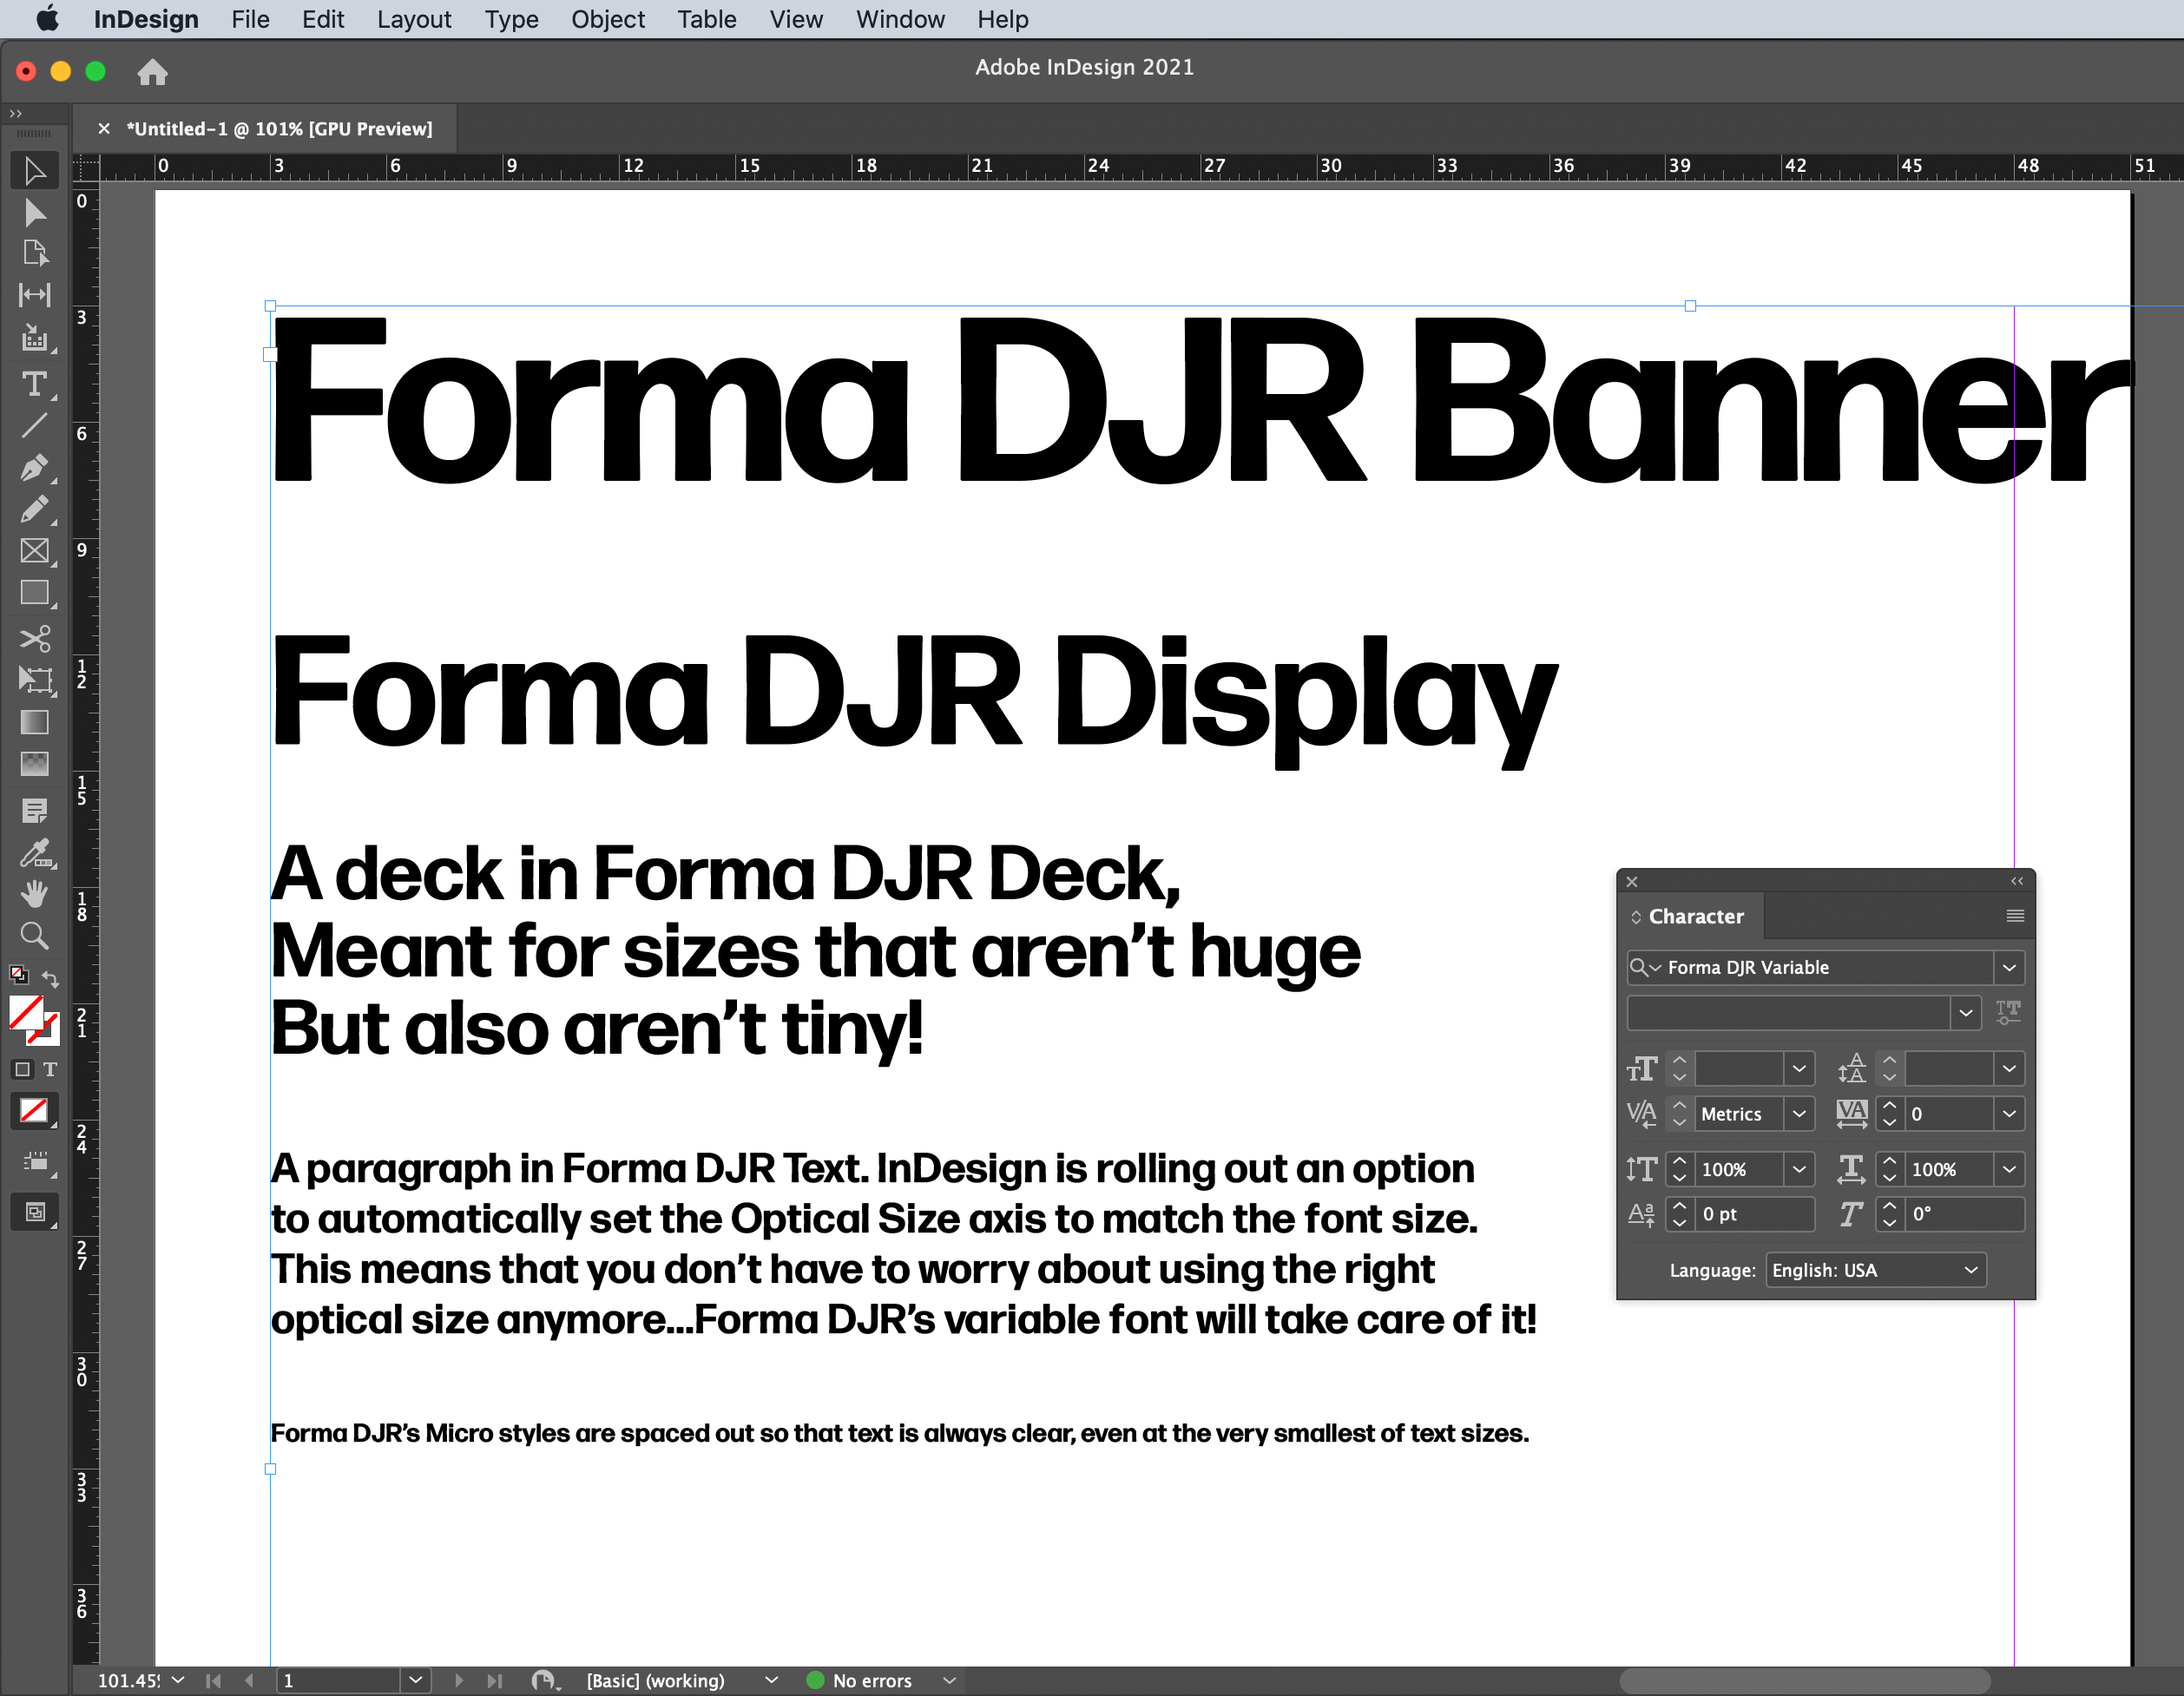Screen dimensions: 2184x1696
Task: Select the Gap tool
Action: [35, 295]
